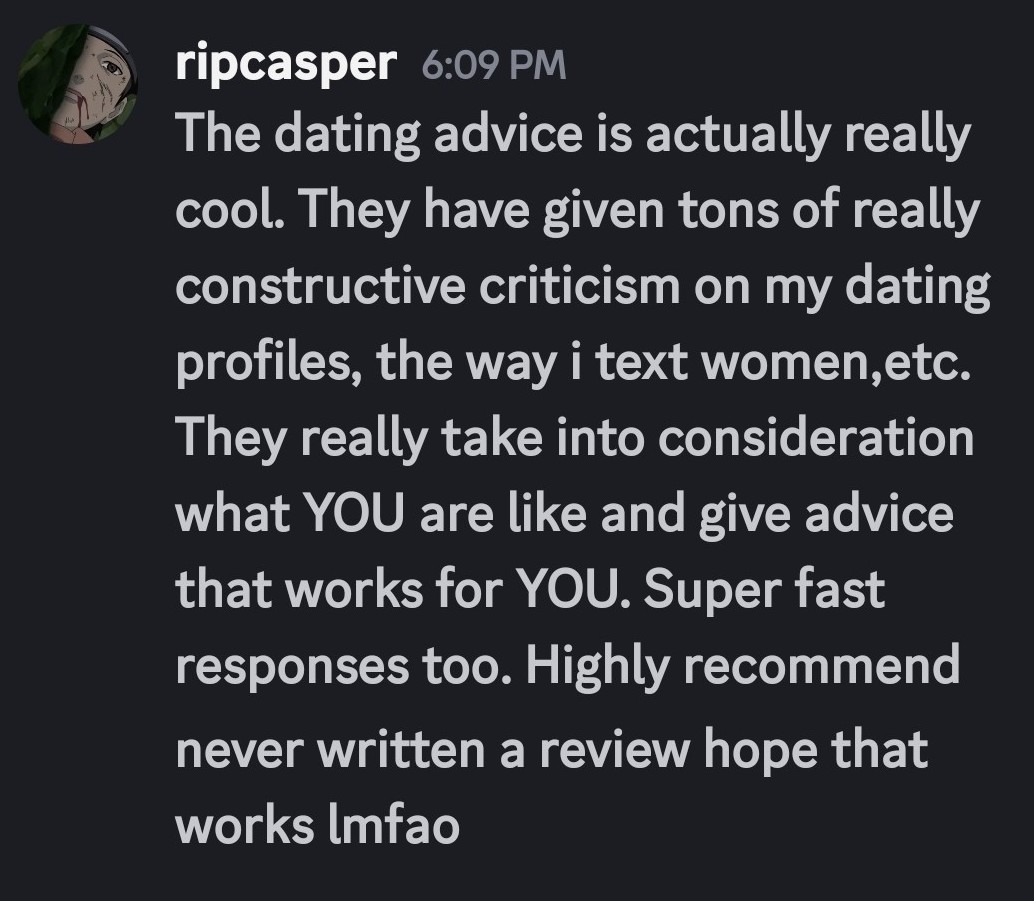
Task: Click the word 'lmfao' in the message
Action: (x=393, y=824)
